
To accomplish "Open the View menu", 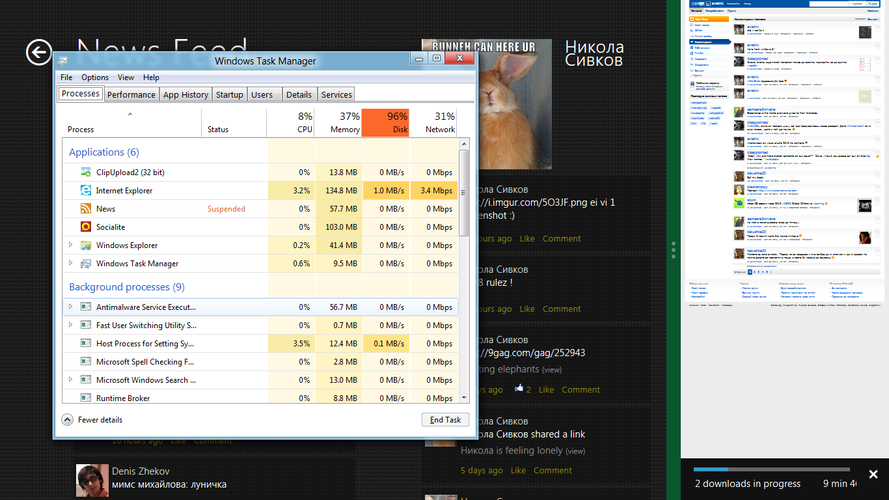I will 126,77.
